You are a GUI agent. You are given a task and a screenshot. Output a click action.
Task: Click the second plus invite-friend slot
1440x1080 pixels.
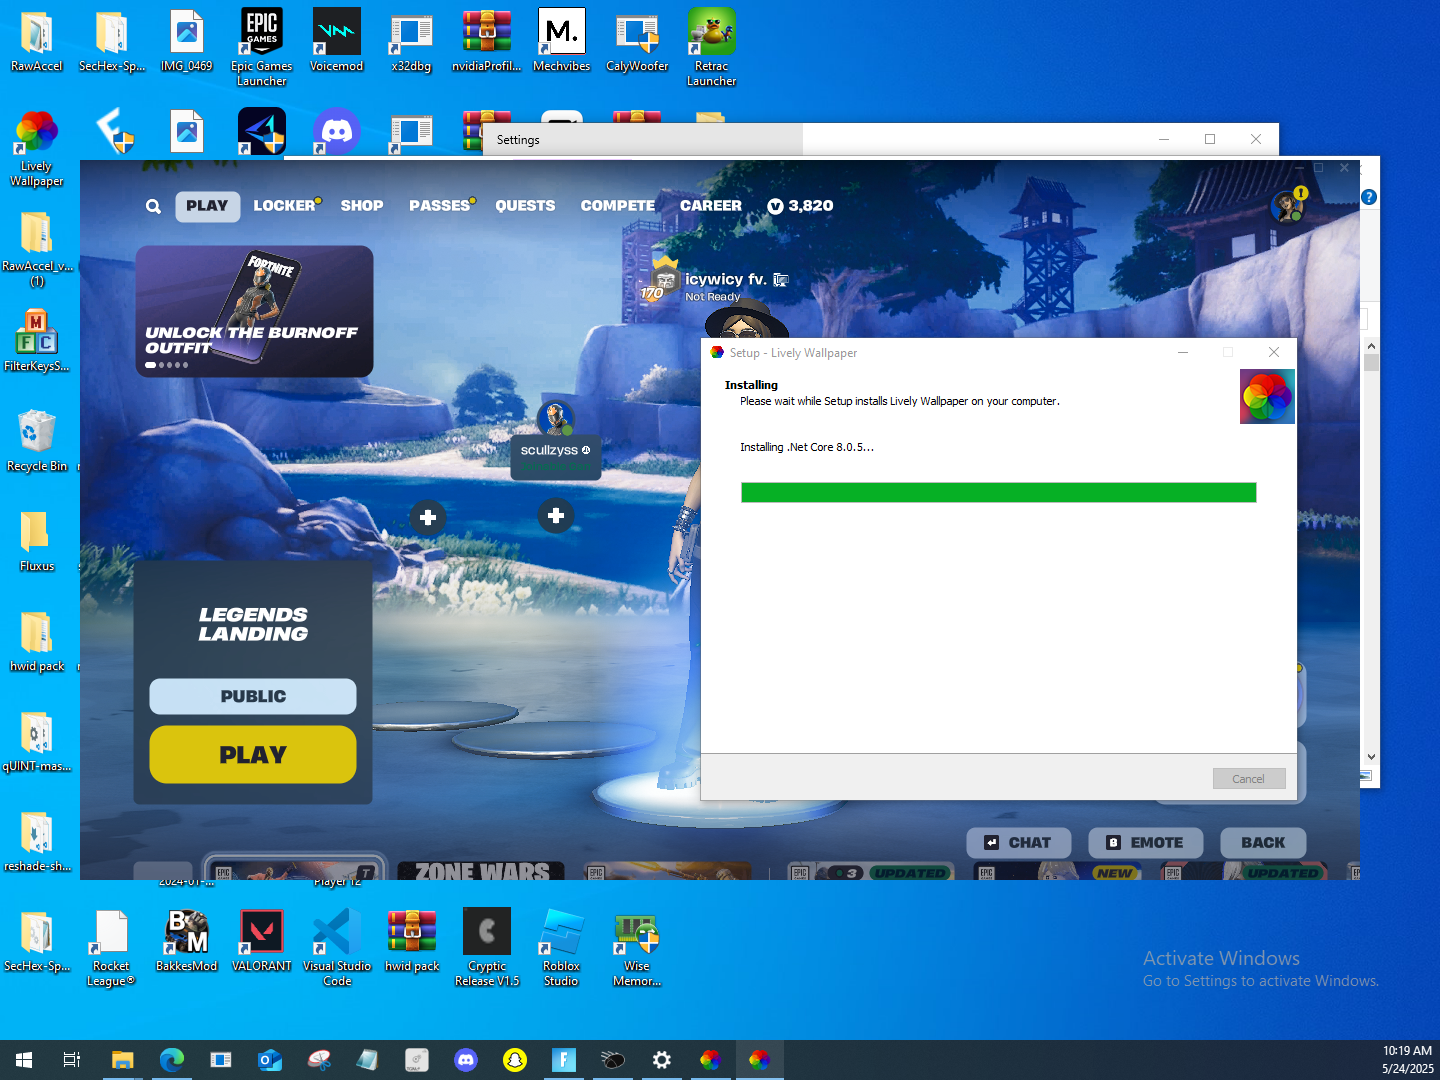(556, 515)
